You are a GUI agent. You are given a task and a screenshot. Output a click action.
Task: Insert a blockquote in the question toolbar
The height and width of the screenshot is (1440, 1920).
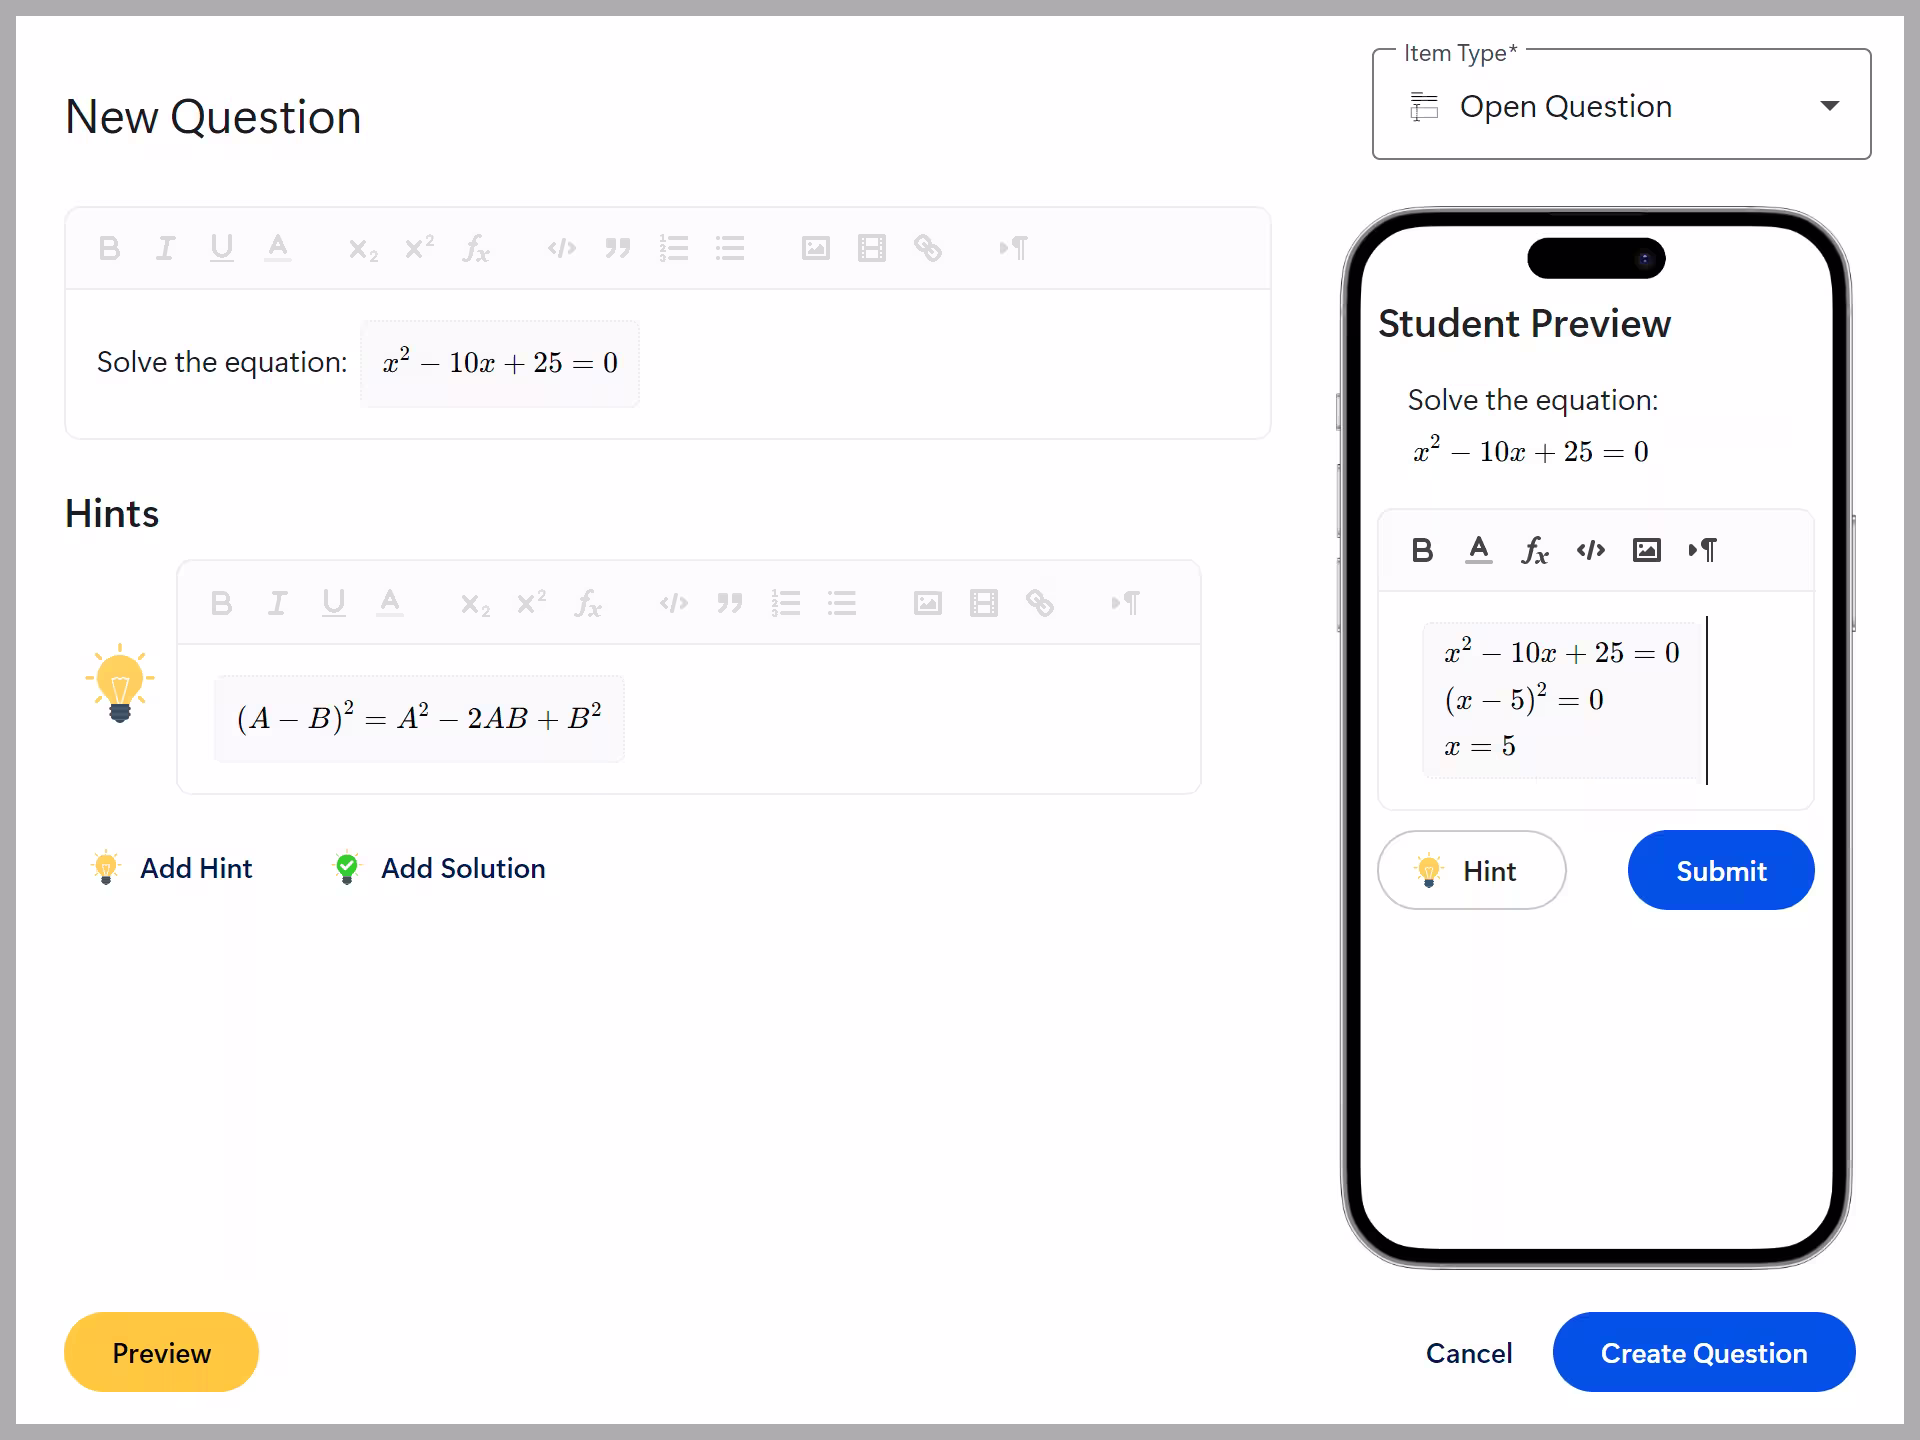coord(619,248)
